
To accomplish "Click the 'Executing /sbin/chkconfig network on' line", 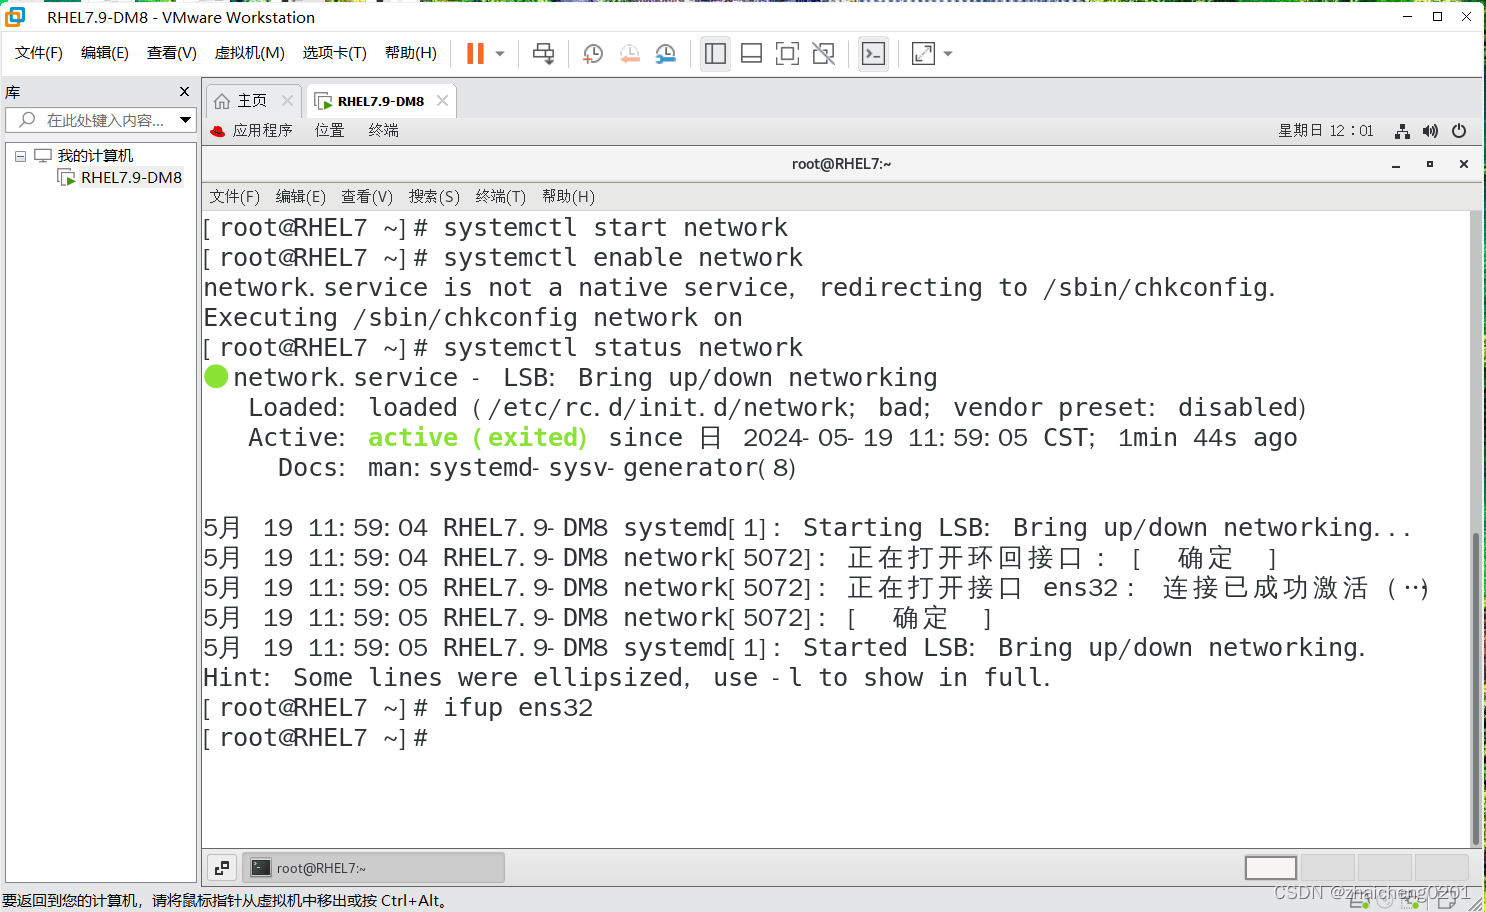I will tap(473, 318).
